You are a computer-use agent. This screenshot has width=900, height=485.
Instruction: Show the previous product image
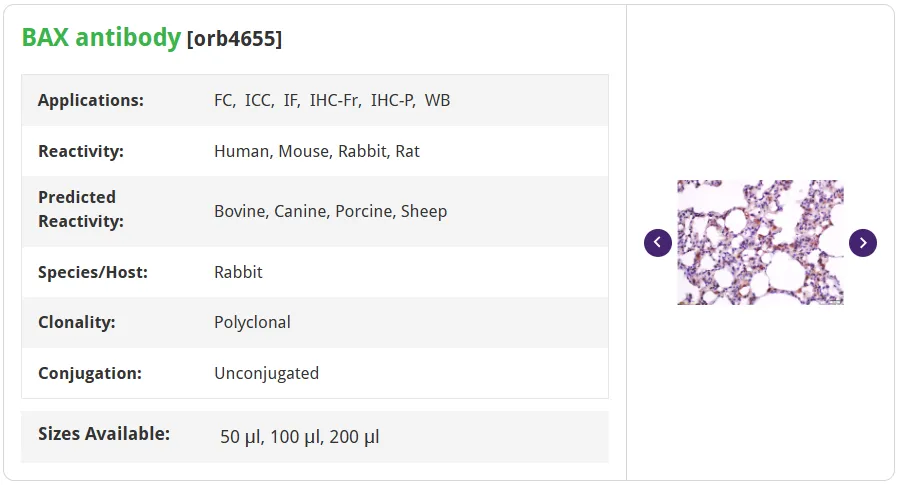point(658,243)
